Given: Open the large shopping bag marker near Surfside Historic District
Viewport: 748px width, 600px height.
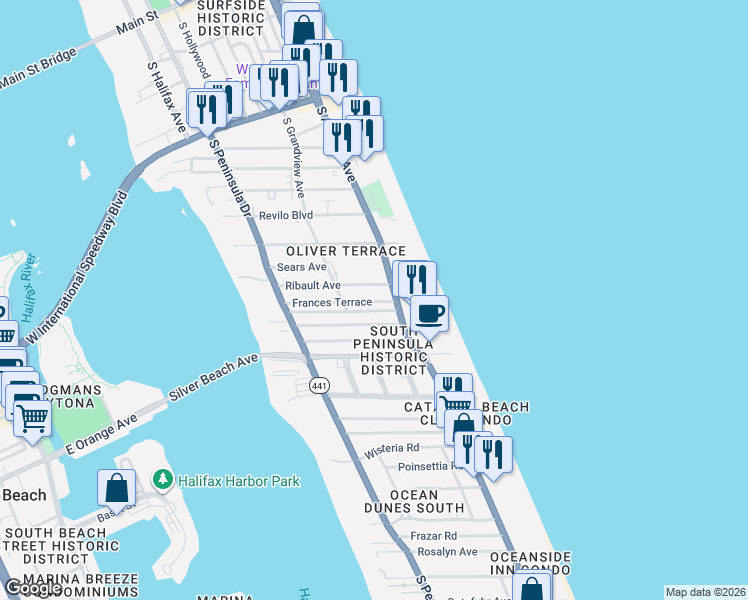Looking at the screenshot, I should point(304,30).
